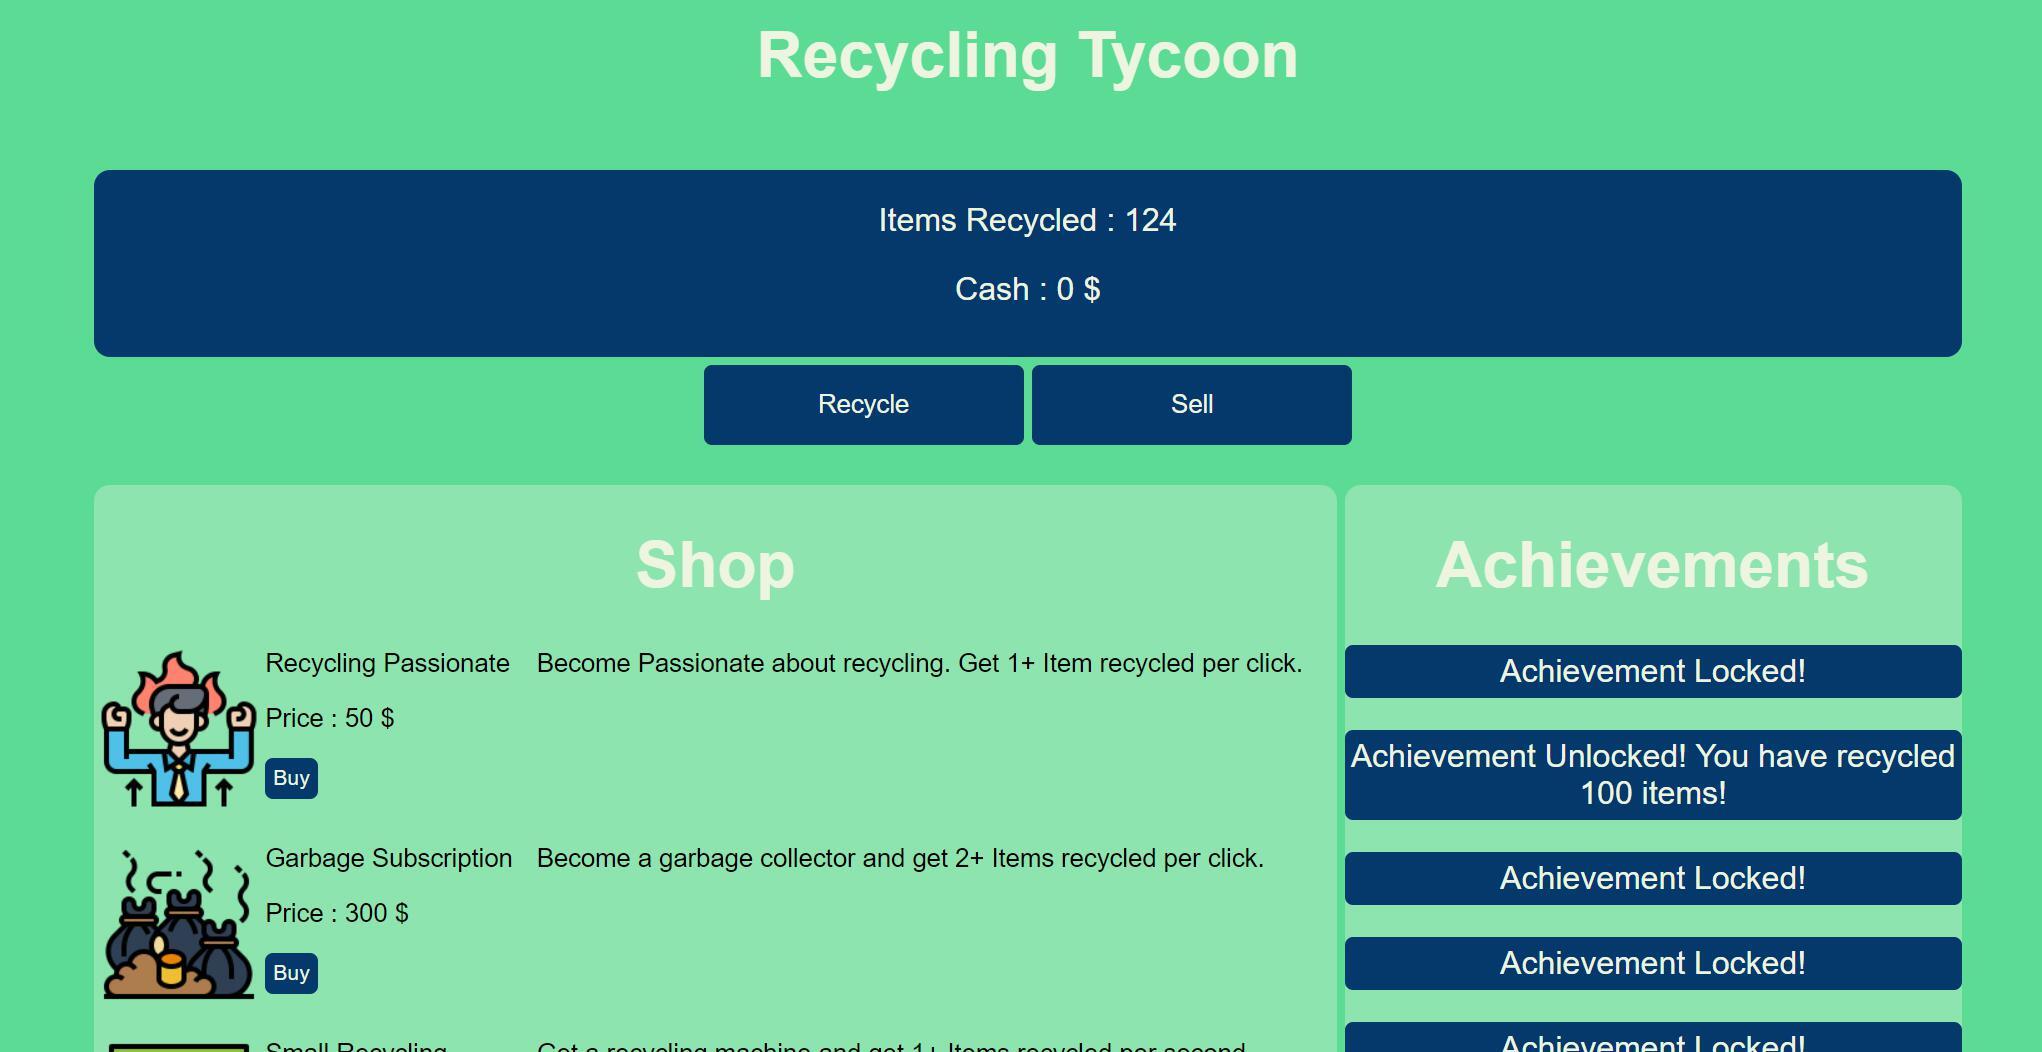Click the Recycling Passionate item name
This screenshot has width=2042, height=1052.
pos(387,664)
